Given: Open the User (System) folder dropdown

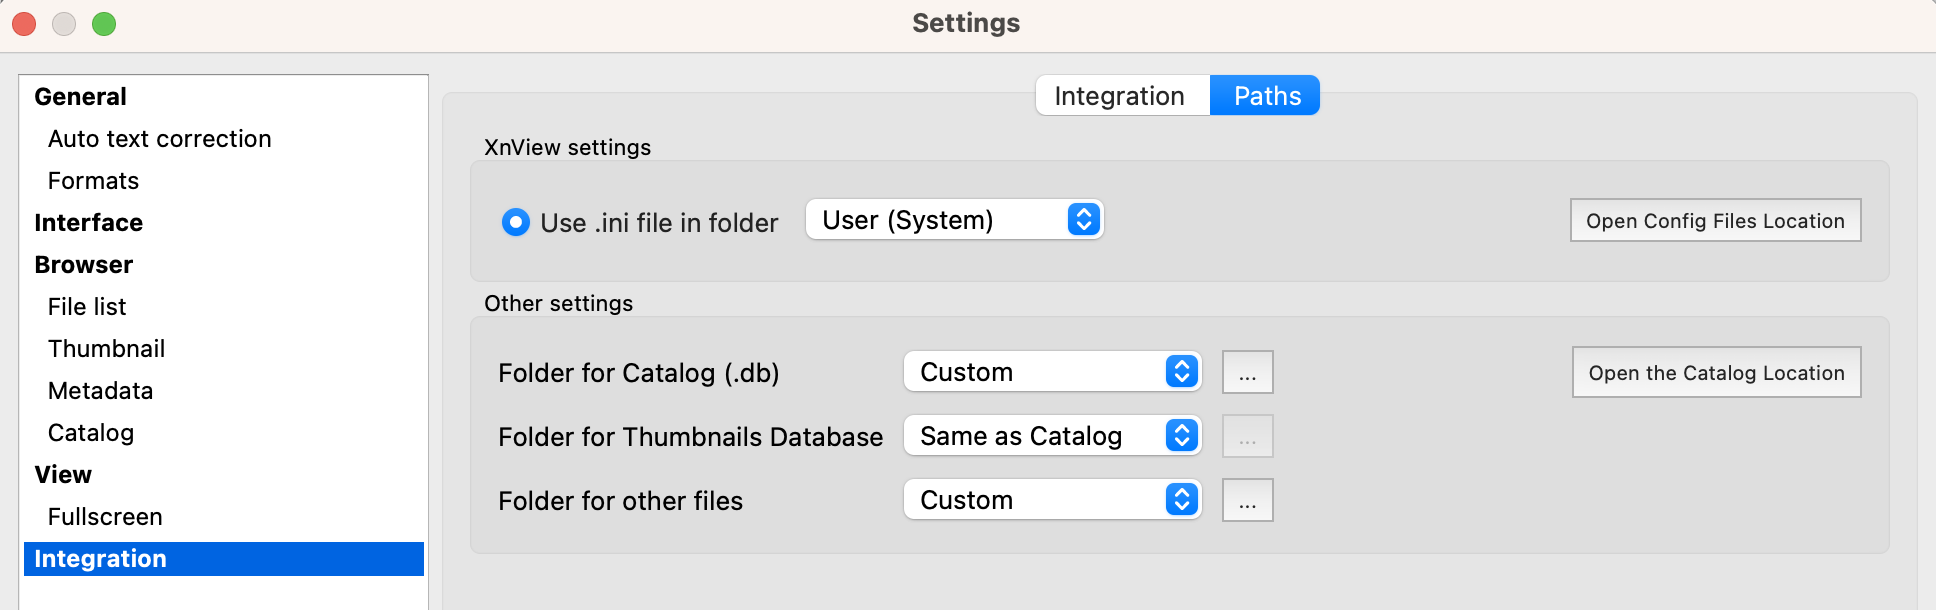Looking at the screenshot, I should (x=953, y=220).
